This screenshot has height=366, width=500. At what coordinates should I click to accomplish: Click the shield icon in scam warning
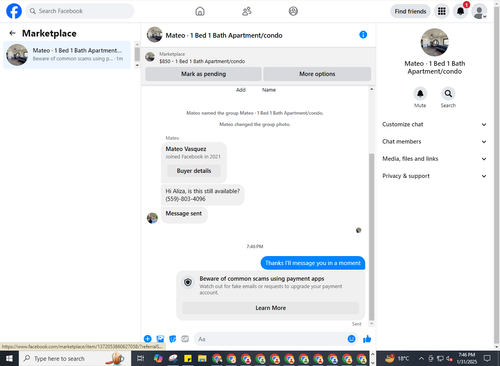(188, 282)
